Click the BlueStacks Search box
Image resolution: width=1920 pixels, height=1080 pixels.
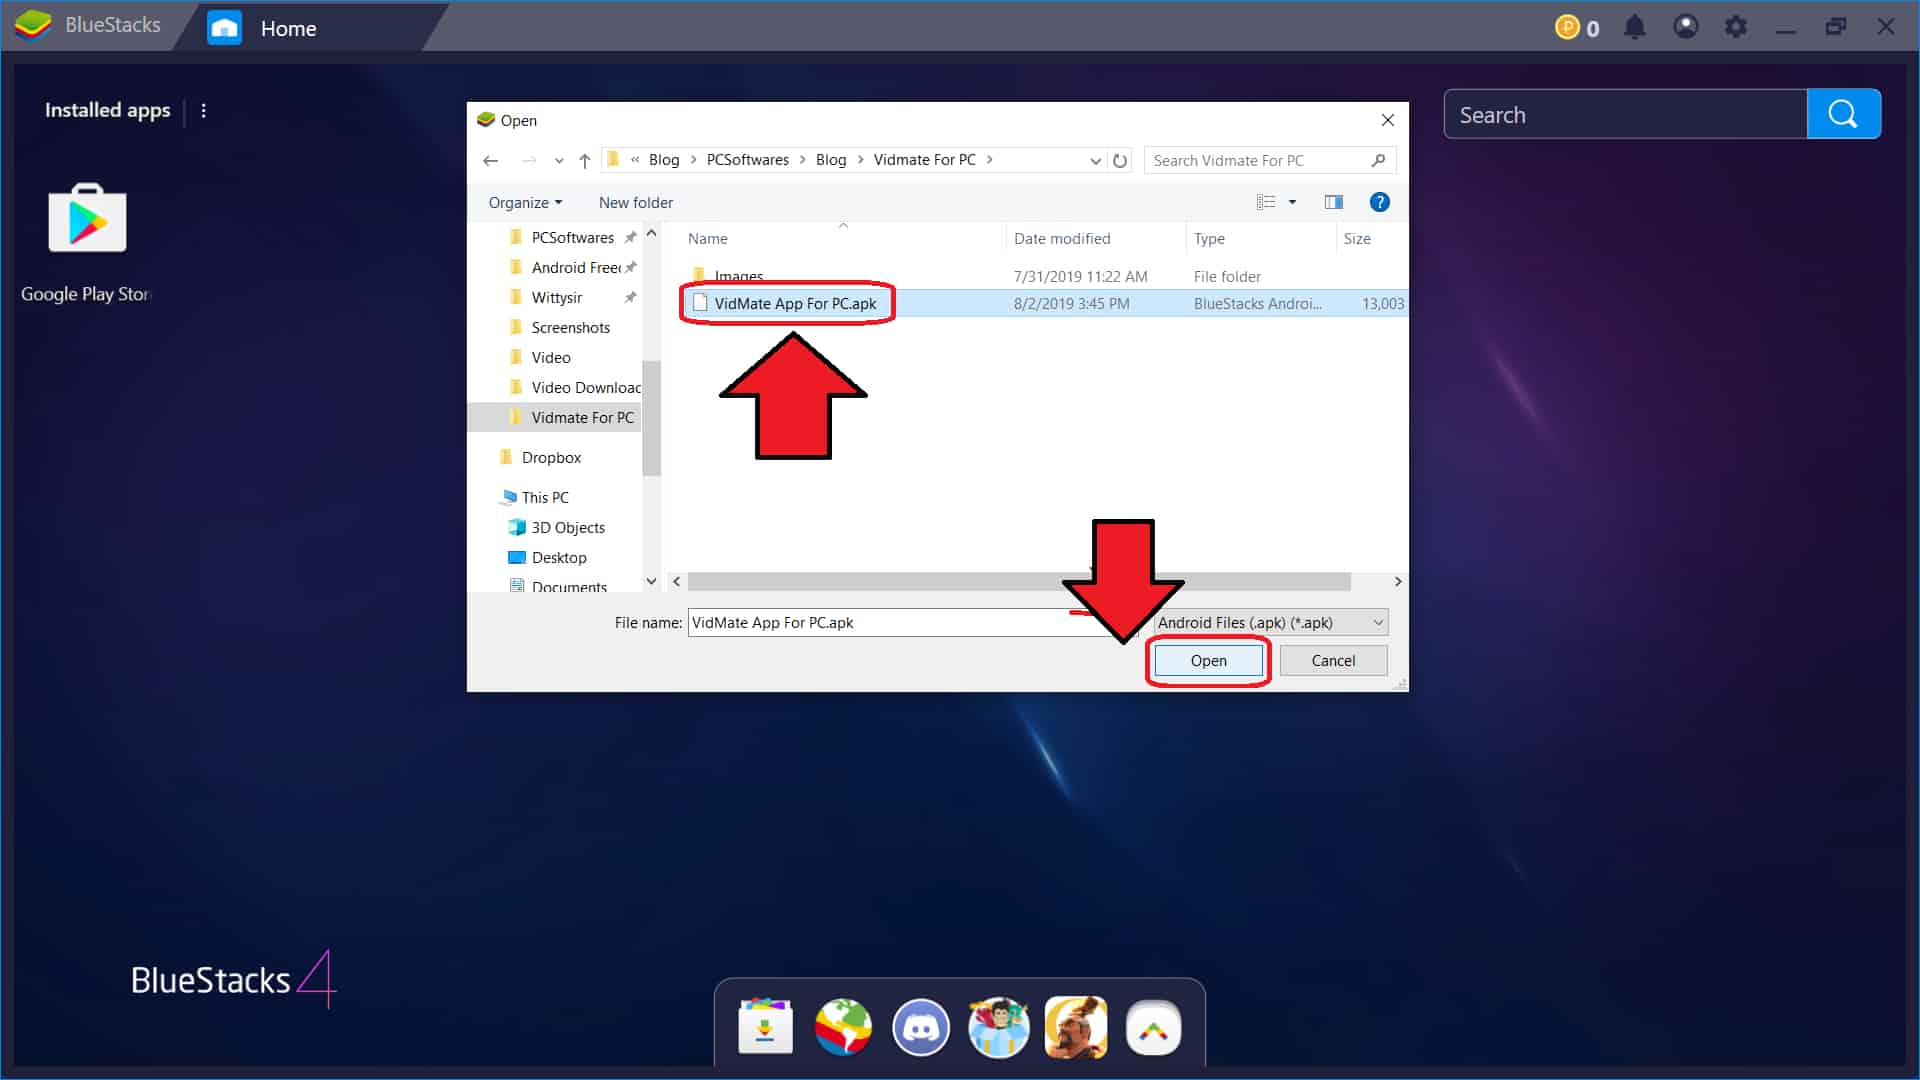click(1625, 114)
